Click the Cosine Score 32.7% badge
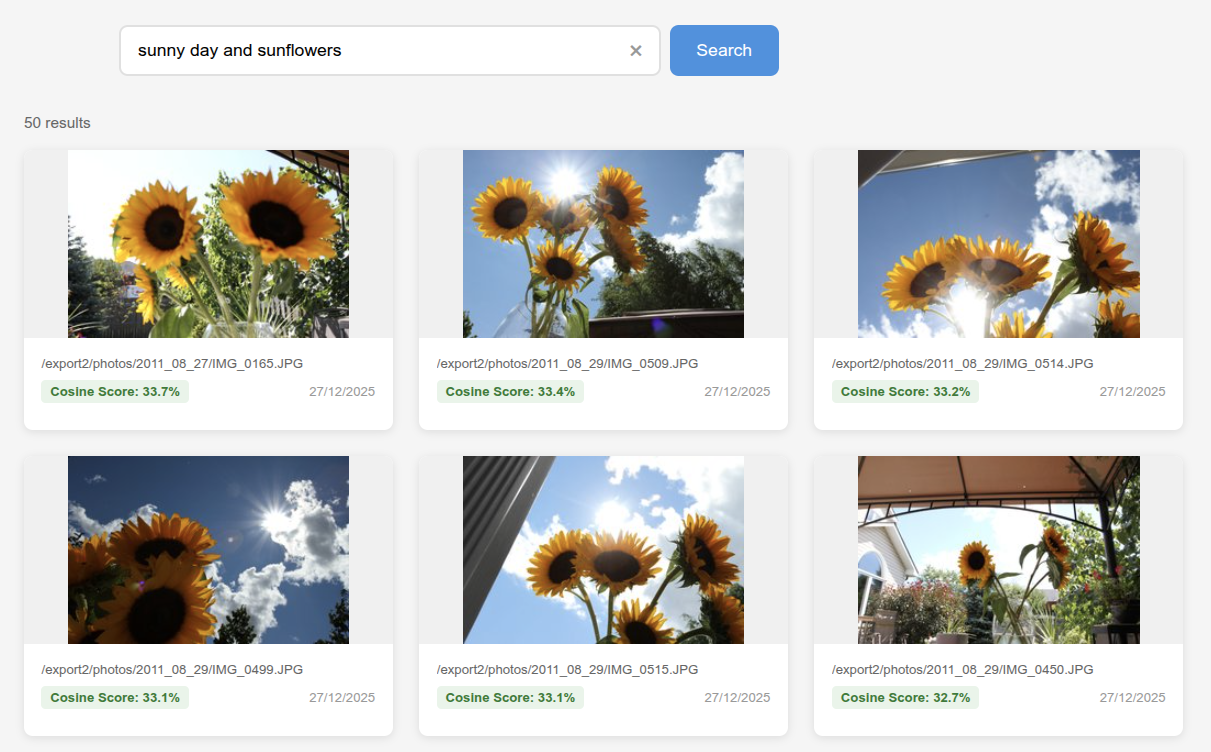 pos(905,698)
